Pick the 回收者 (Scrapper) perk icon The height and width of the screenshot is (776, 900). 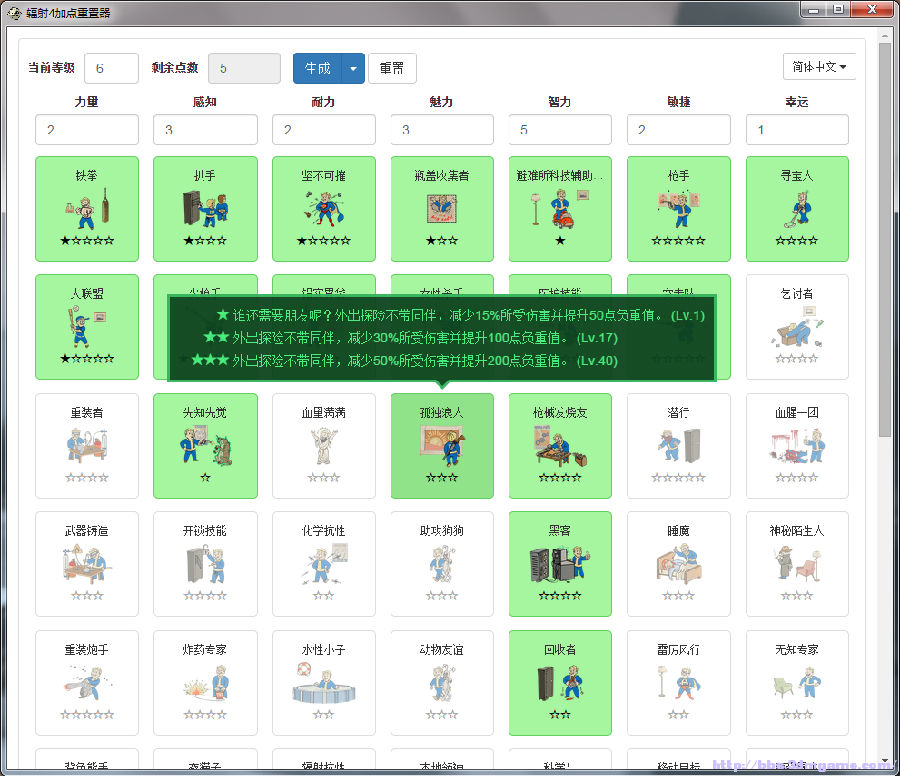[x=560, y=682]
